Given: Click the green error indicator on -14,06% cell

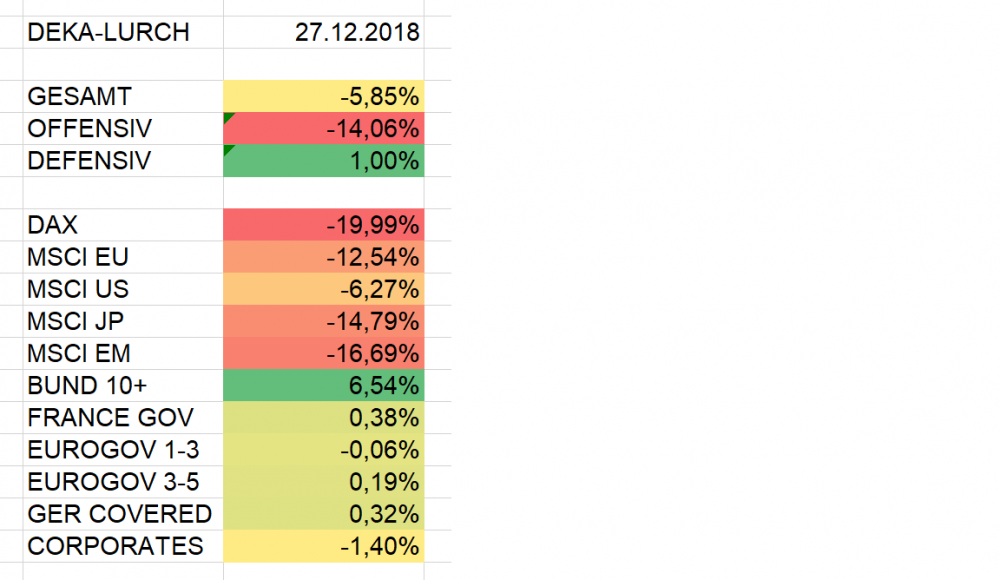Looking at the screenshot, I should pos(229,118).
